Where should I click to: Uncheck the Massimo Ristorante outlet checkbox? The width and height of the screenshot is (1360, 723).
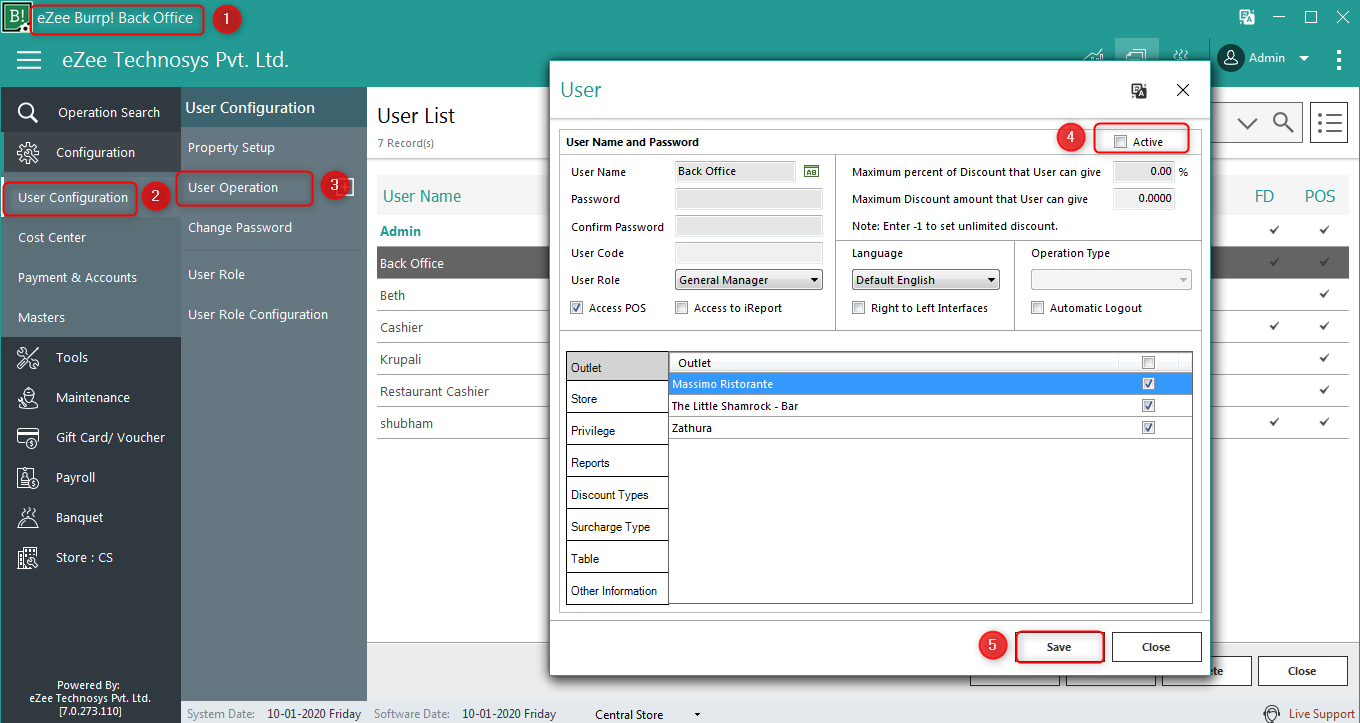(1148, 384)
